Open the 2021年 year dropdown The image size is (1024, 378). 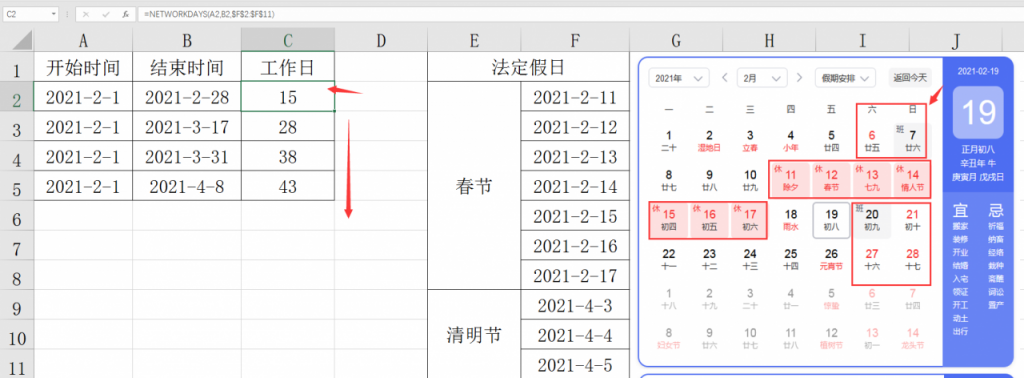coord(679,78)
